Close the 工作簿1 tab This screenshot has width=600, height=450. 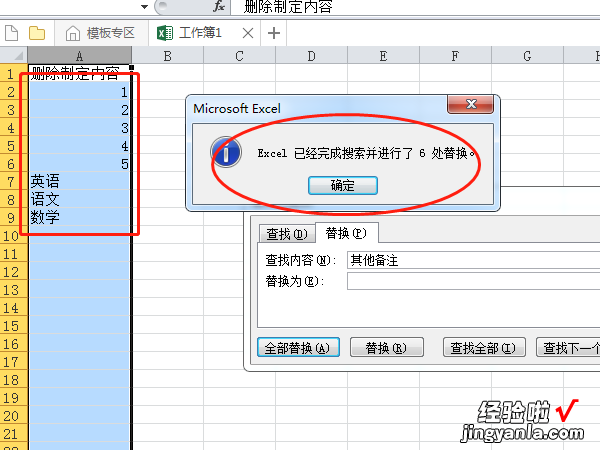coord(248,33)
